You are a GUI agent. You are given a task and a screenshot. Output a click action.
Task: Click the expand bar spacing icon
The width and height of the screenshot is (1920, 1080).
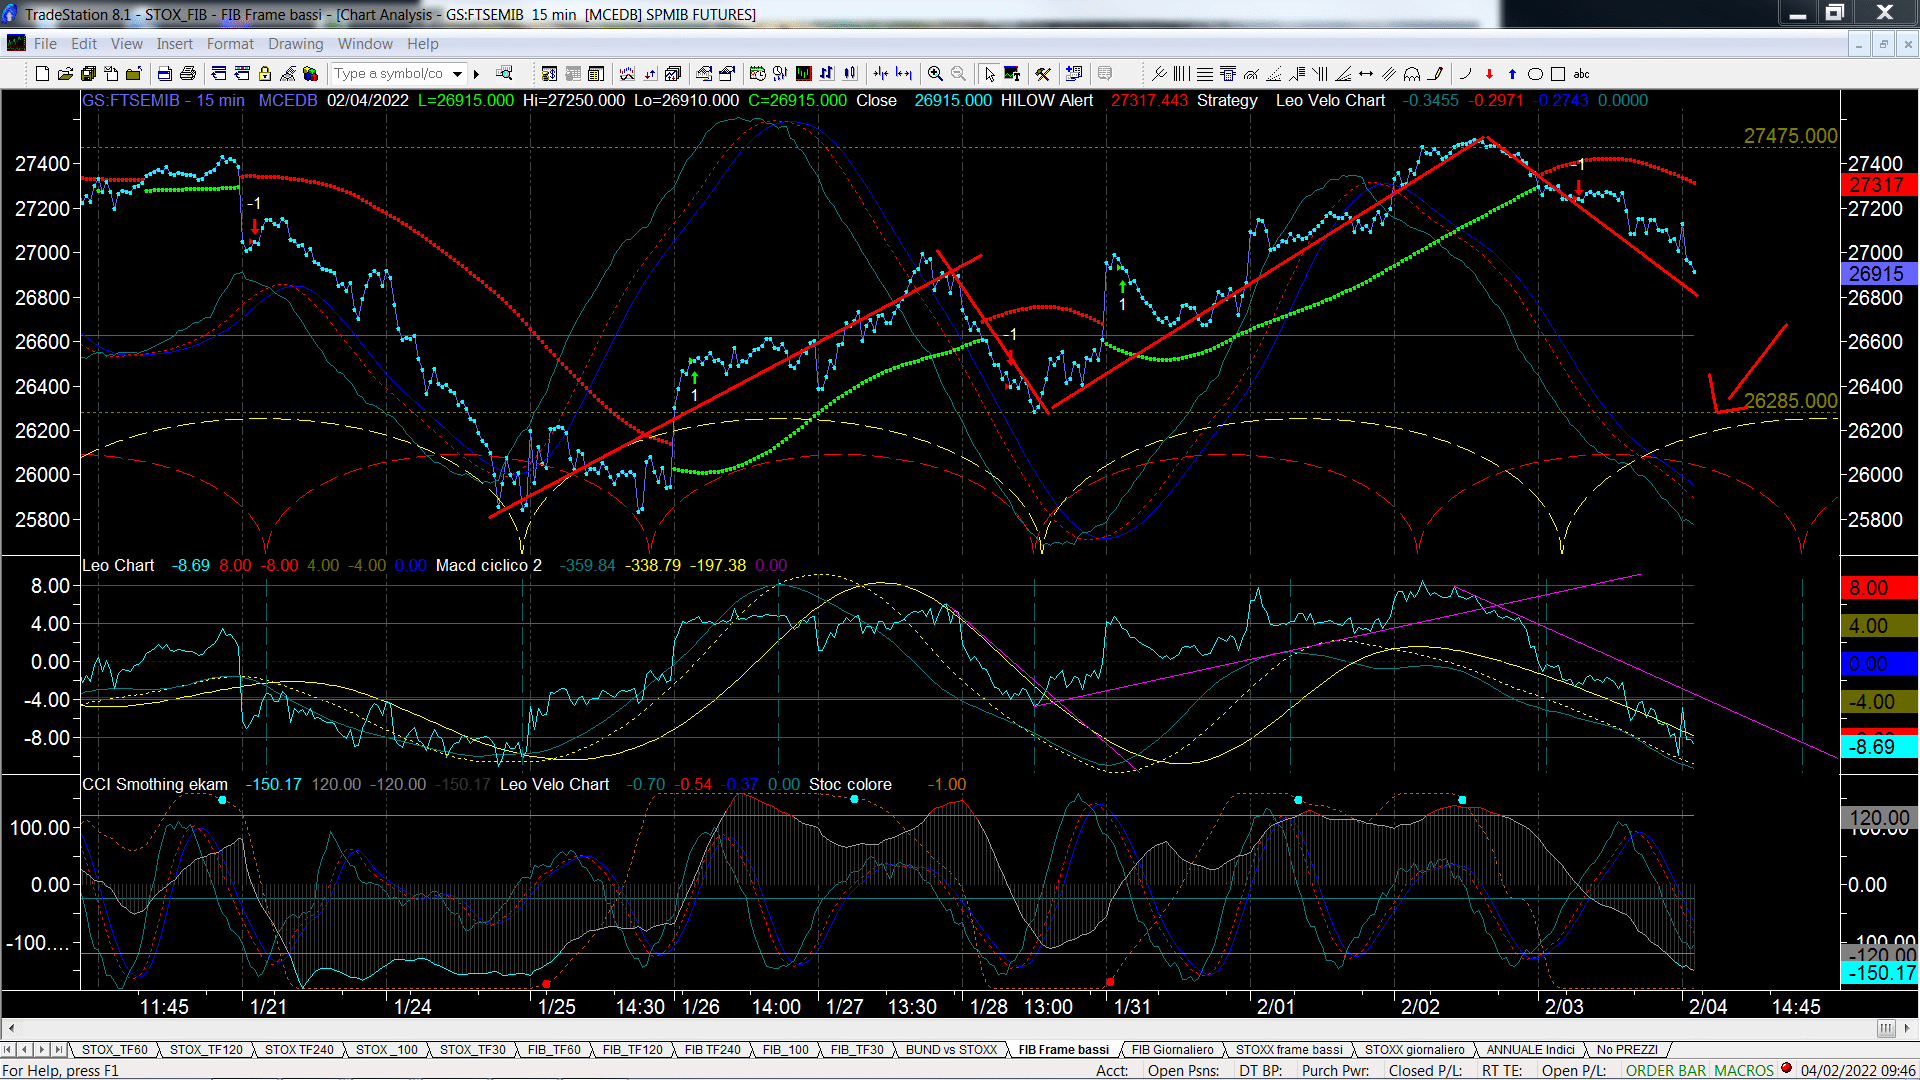904,74
